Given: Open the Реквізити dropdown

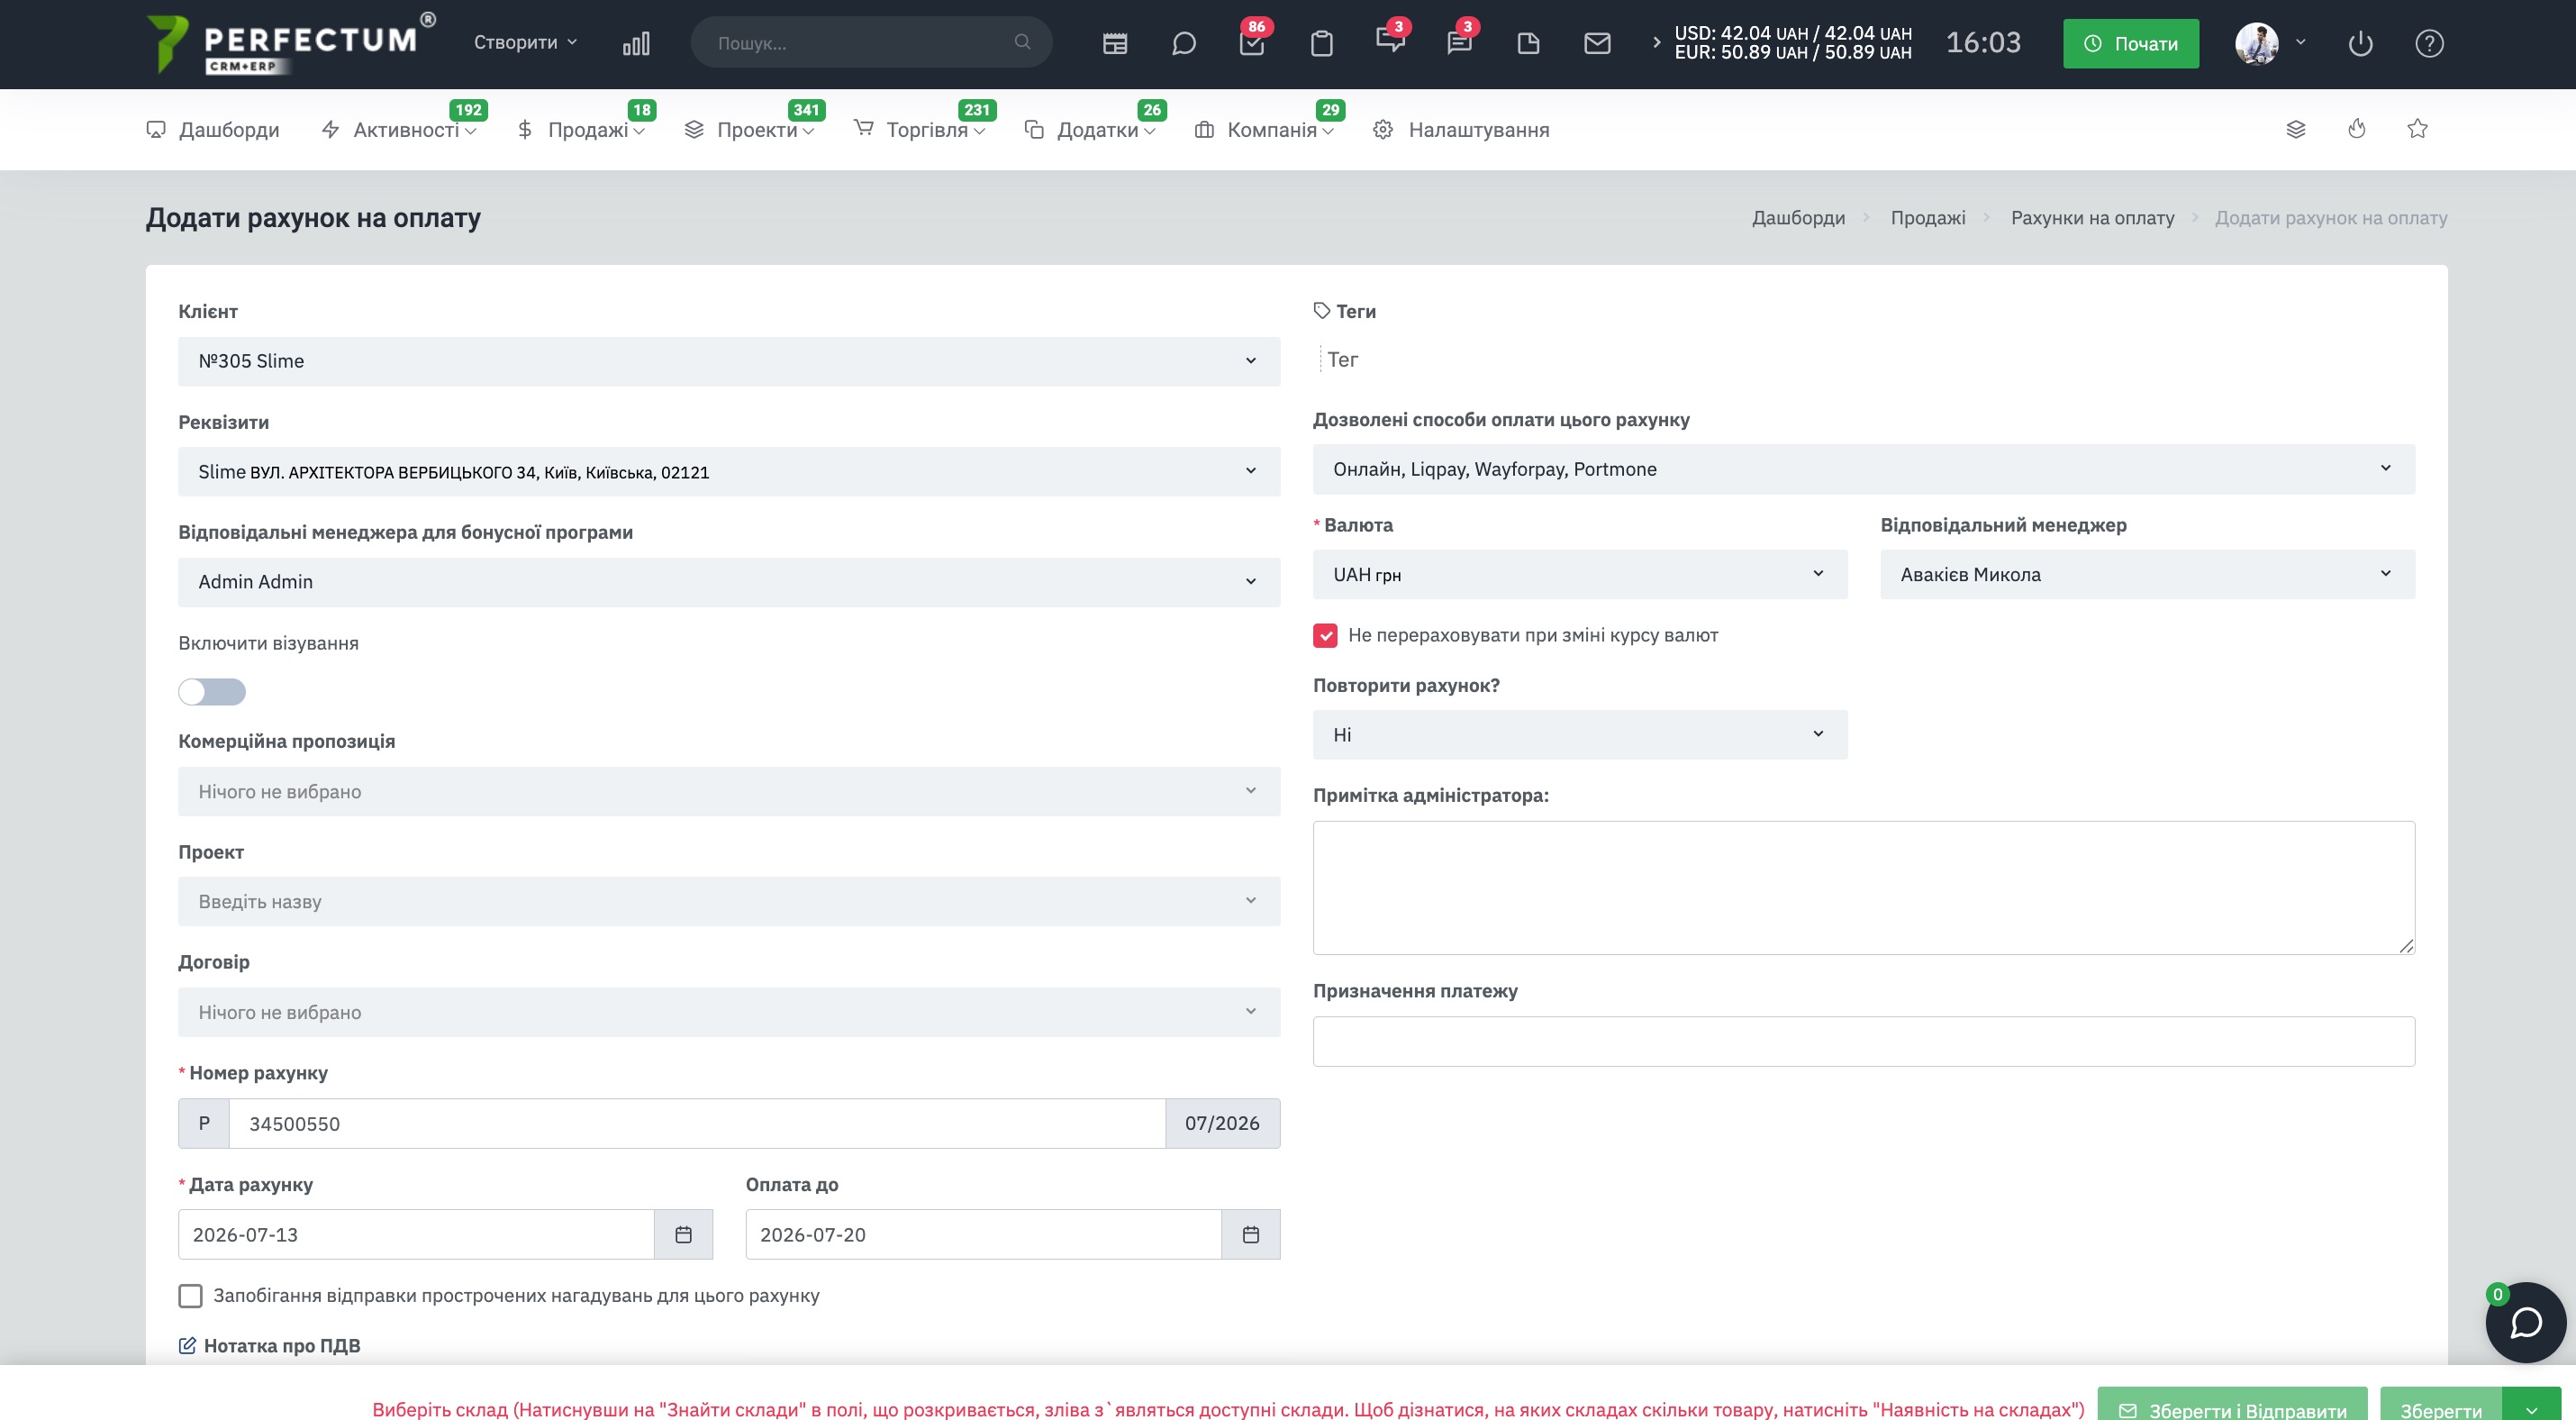Looking at the screenshot, I should pos(729,471).
